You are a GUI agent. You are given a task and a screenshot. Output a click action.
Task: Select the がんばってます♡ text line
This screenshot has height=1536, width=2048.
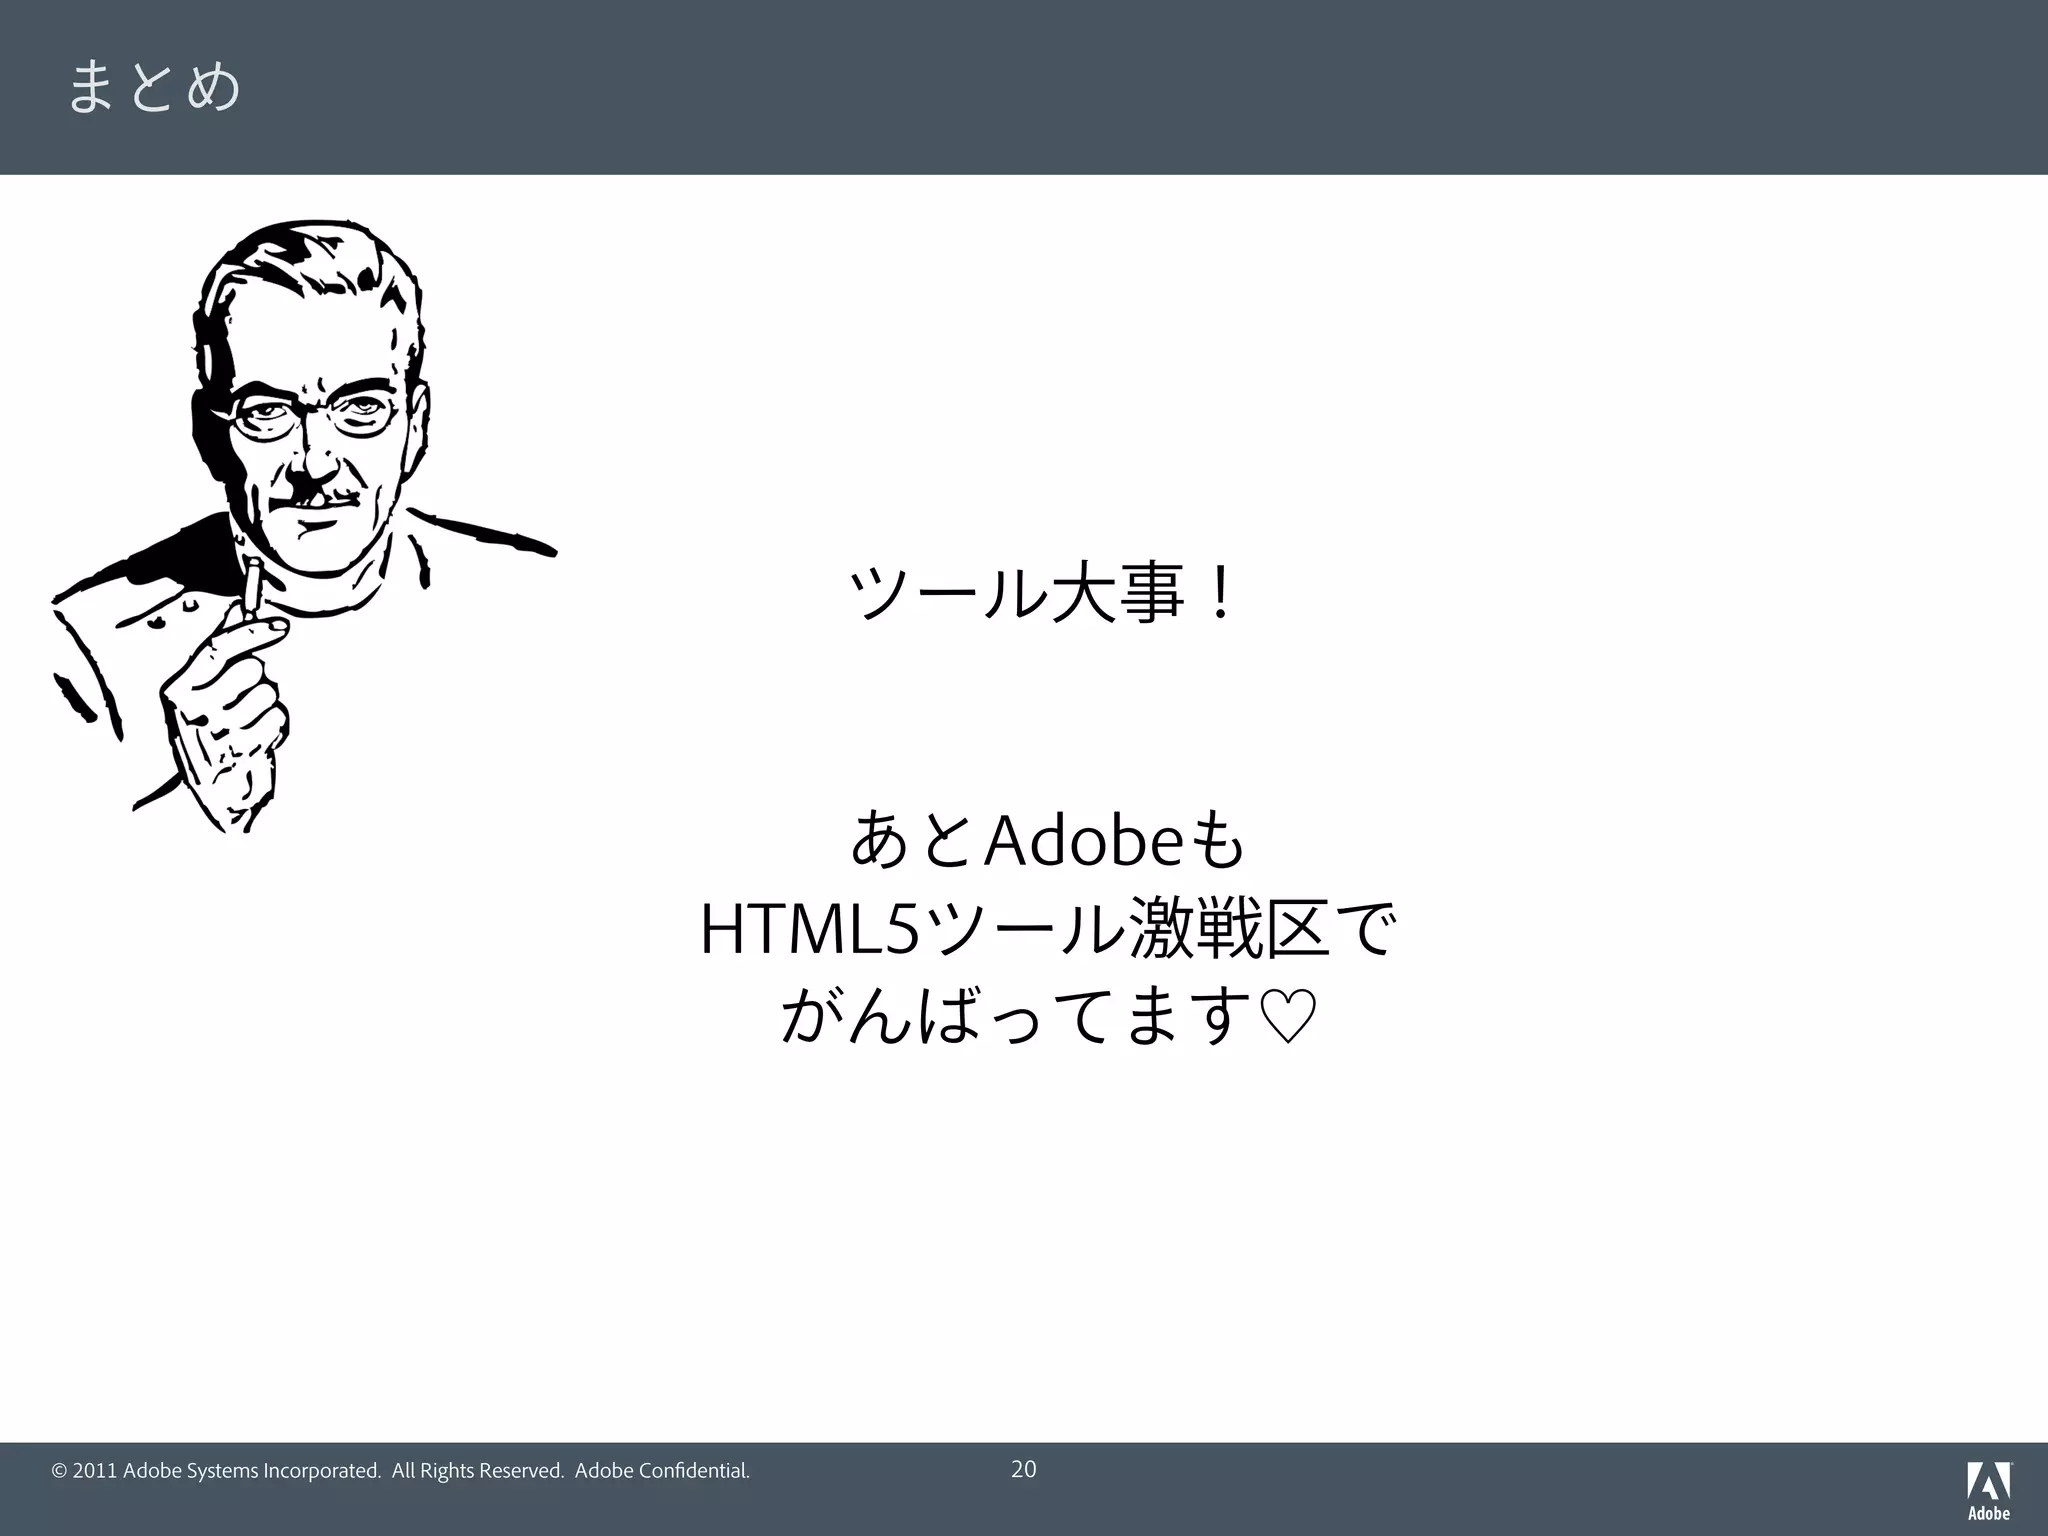(1047, 1016)
